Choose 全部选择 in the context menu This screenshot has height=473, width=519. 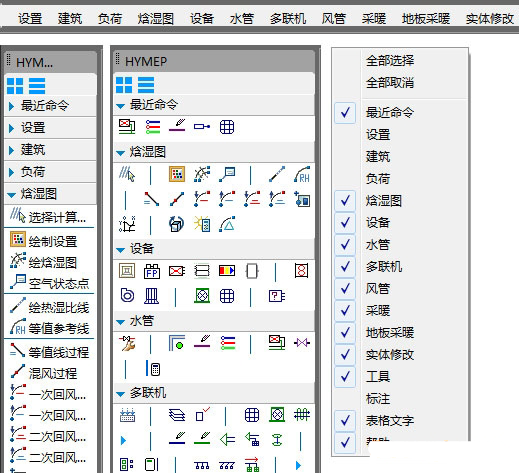coord(390,61)
